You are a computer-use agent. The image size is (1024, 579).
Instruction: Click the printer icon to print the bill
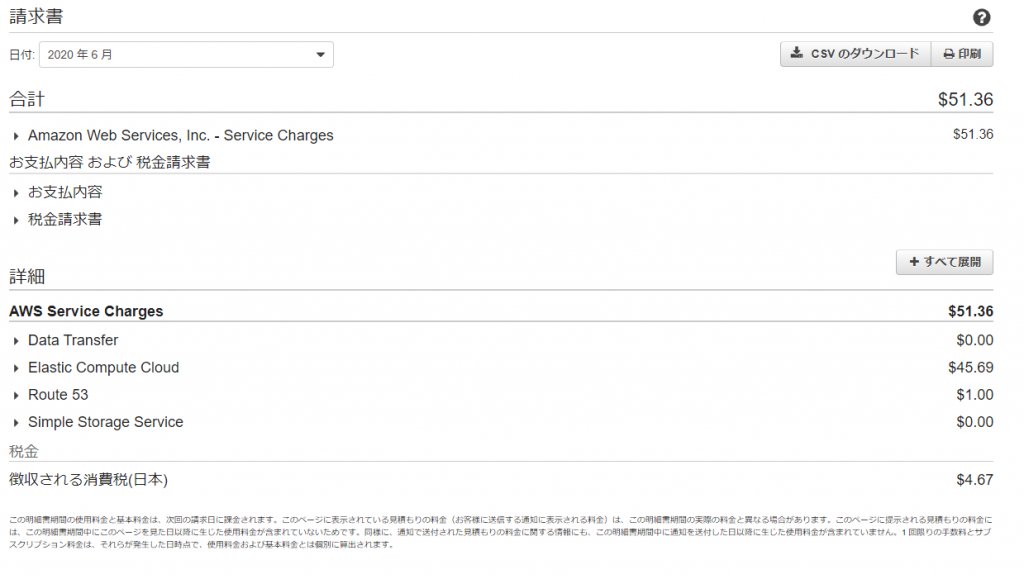(x=948, y=54)
